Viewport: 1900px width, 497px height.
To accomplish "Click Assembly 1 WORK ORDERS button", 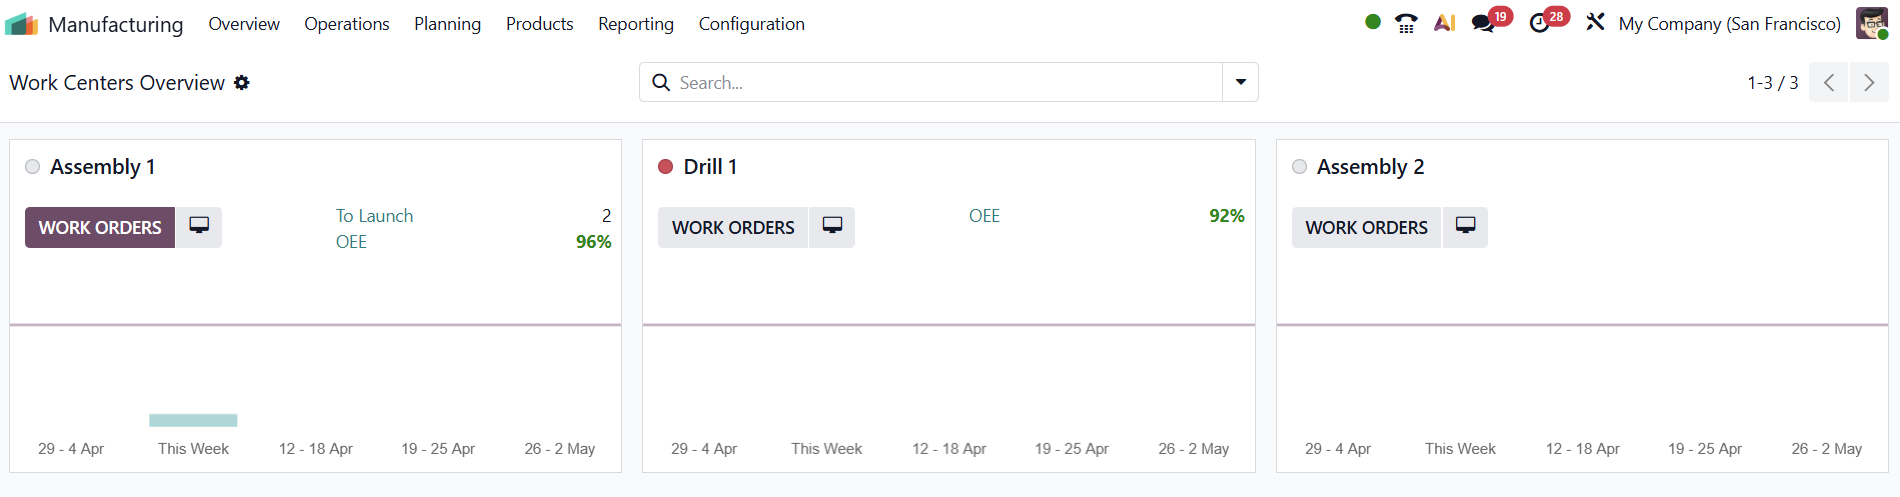I will (x=100, y=228).
